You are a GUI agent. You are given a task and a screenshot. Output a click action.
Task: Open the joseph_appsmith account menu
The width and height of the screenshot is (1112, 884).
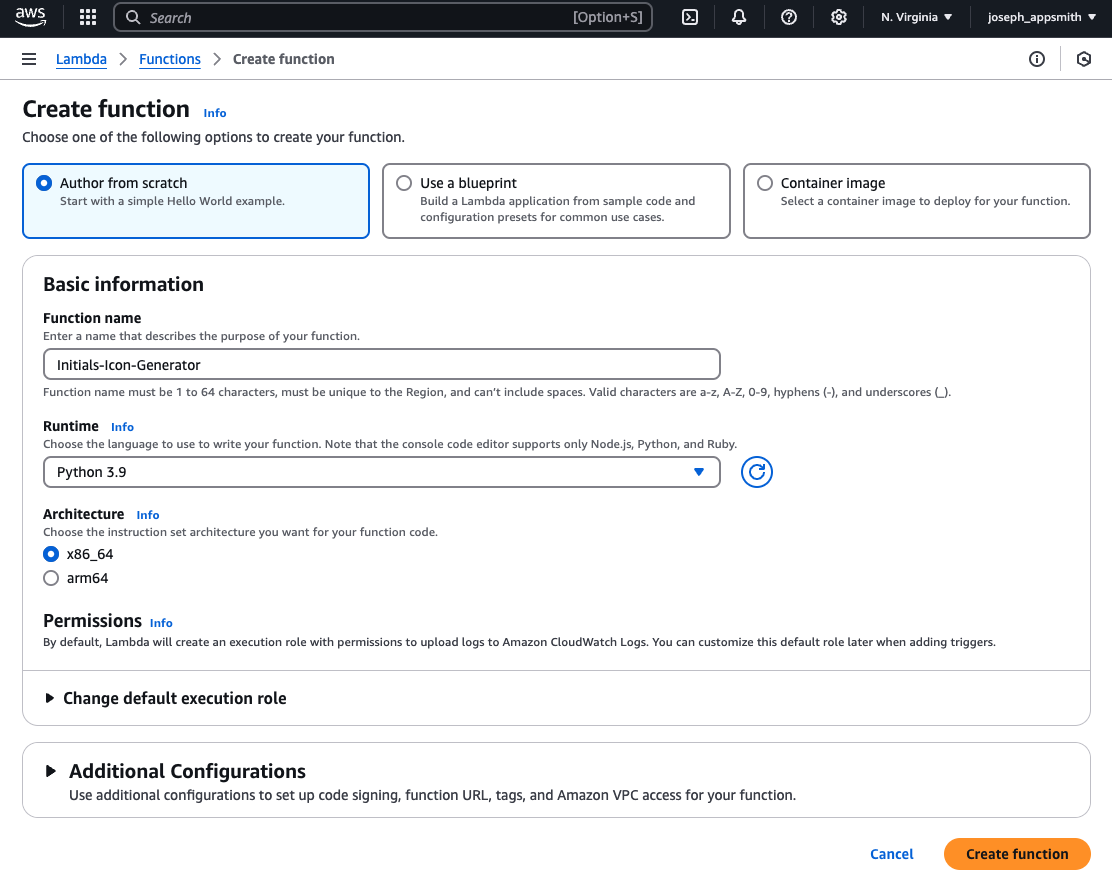pos(1041,17)
